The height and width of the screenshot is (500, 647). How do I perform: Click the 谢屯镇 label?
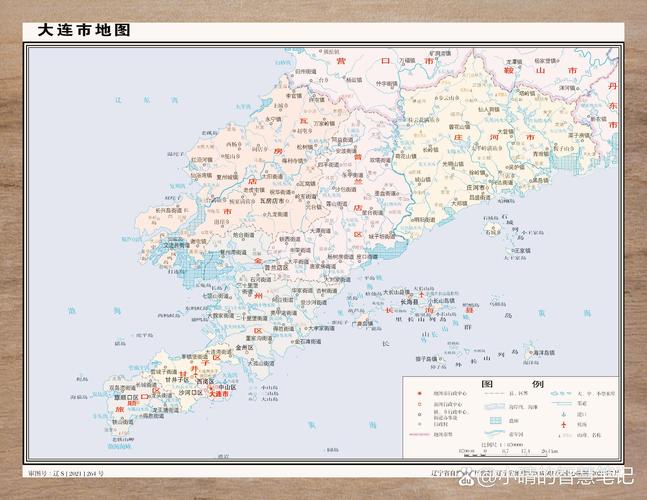tap(198, 241)
